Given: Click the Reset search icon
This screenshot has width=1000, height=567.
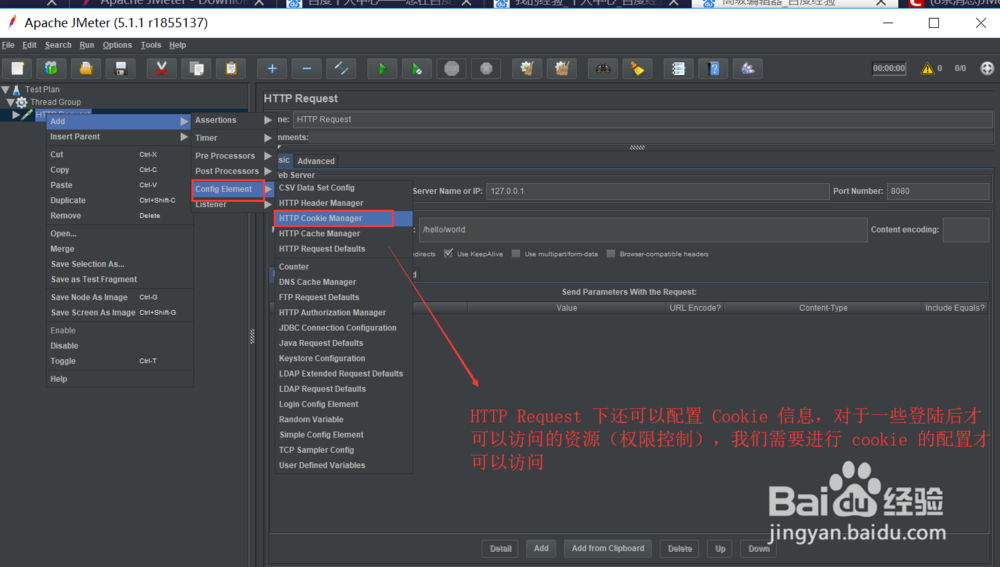Looking at the screenshot, I should 637,68.
